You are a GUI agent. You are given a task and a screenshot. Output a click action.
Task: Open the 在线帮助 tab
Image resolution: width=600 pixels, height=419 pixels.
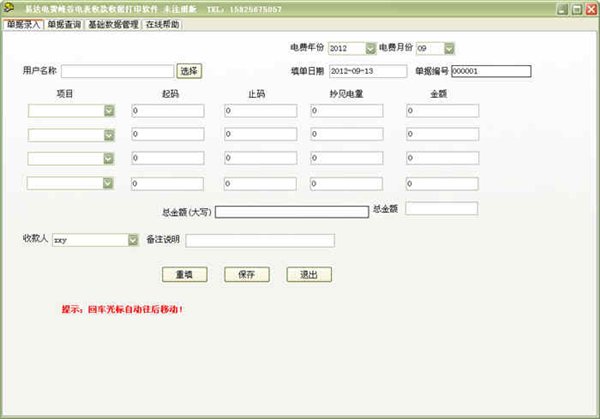coord(162,25)
